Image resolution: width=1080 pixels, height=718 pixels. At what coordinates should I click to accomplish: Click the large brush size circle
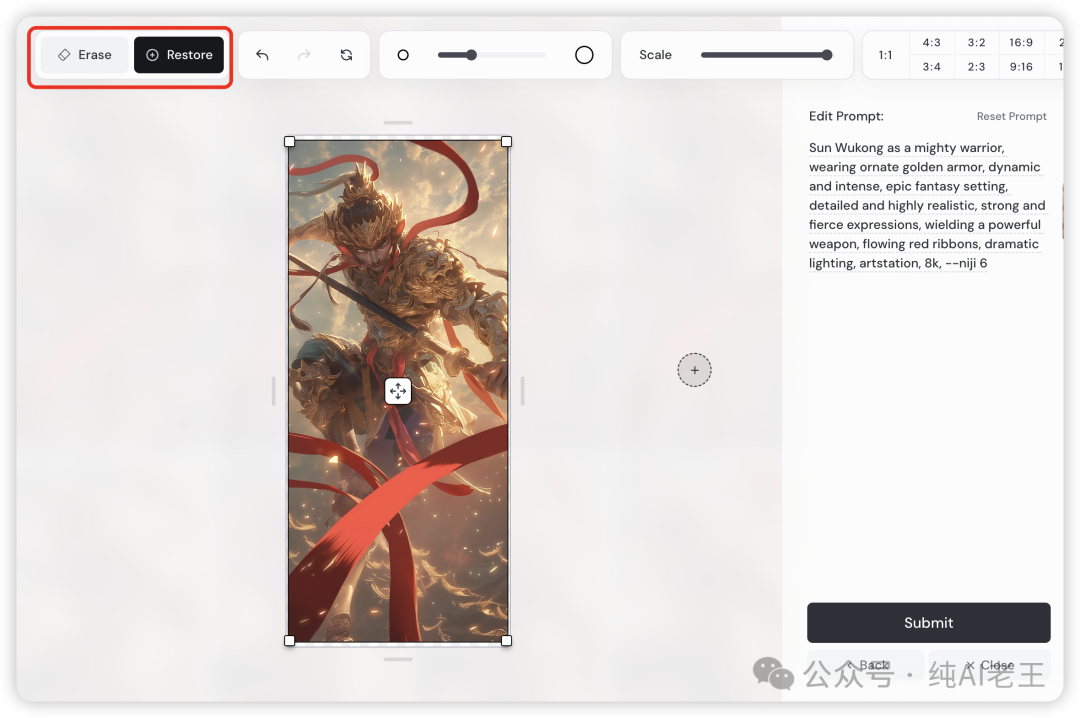click(x=584, y=55)
